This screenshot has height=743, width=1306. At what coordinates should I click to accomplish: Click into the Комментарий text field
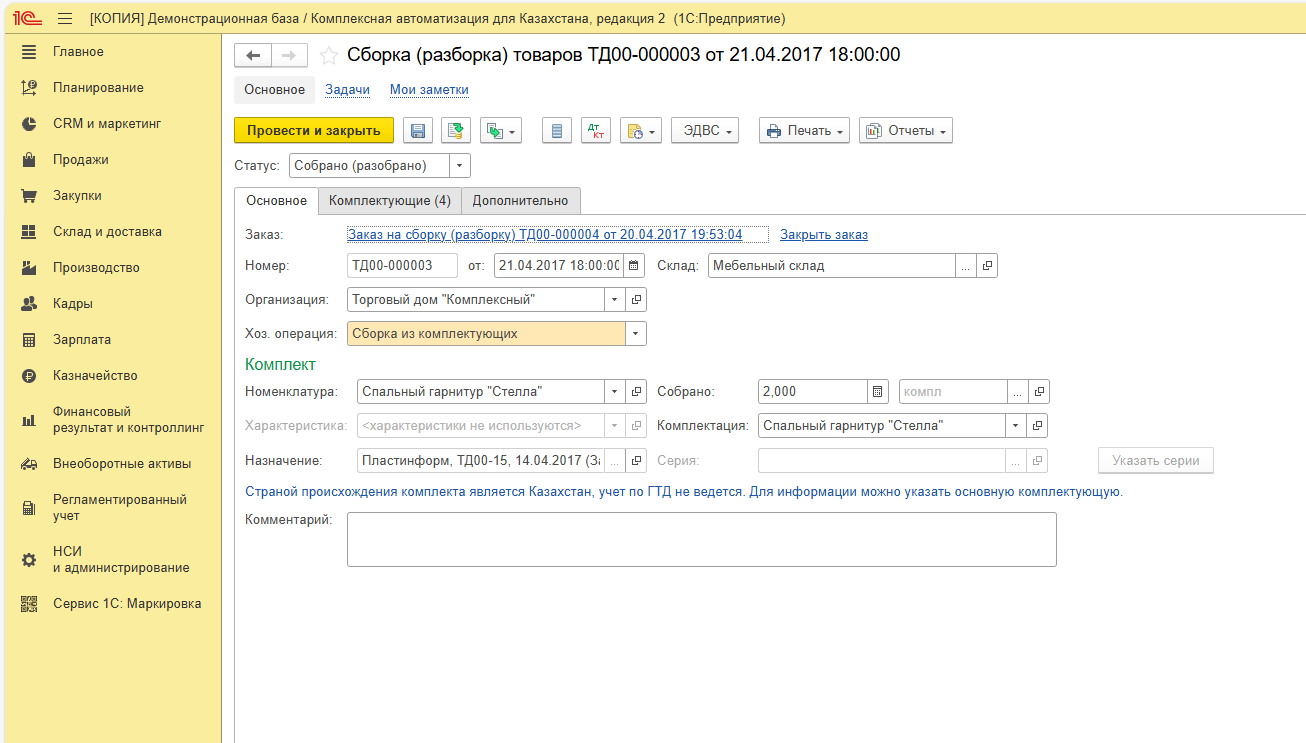coord(701,540)
